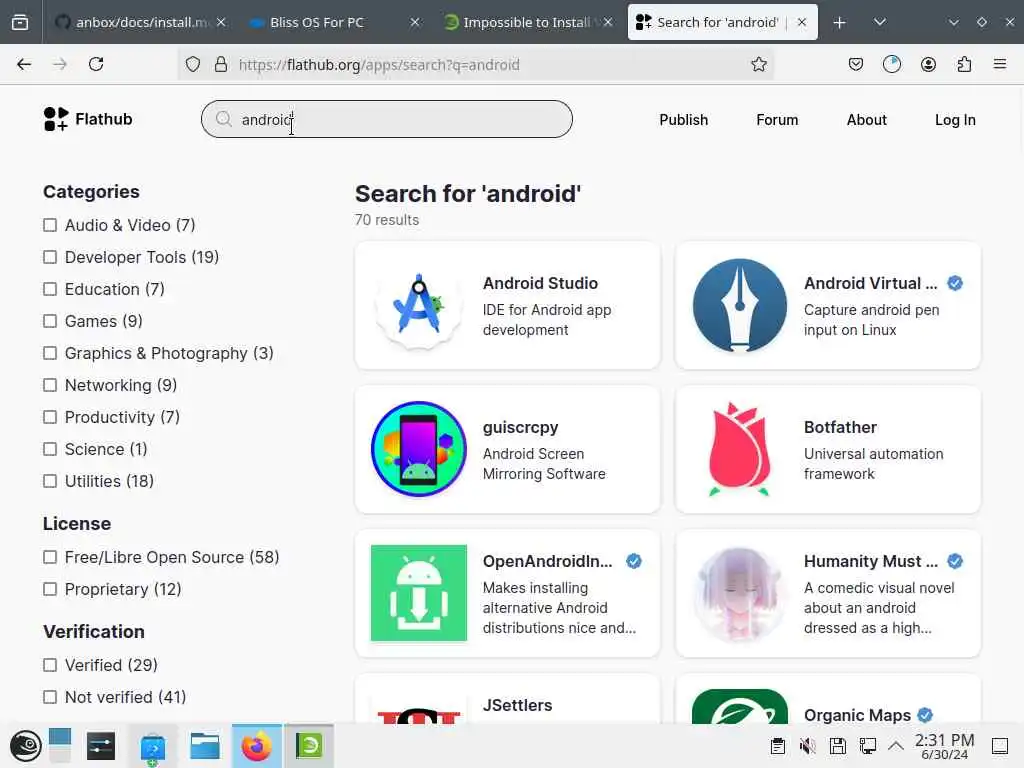Reload the Flathub page

[x=96, y=64]
